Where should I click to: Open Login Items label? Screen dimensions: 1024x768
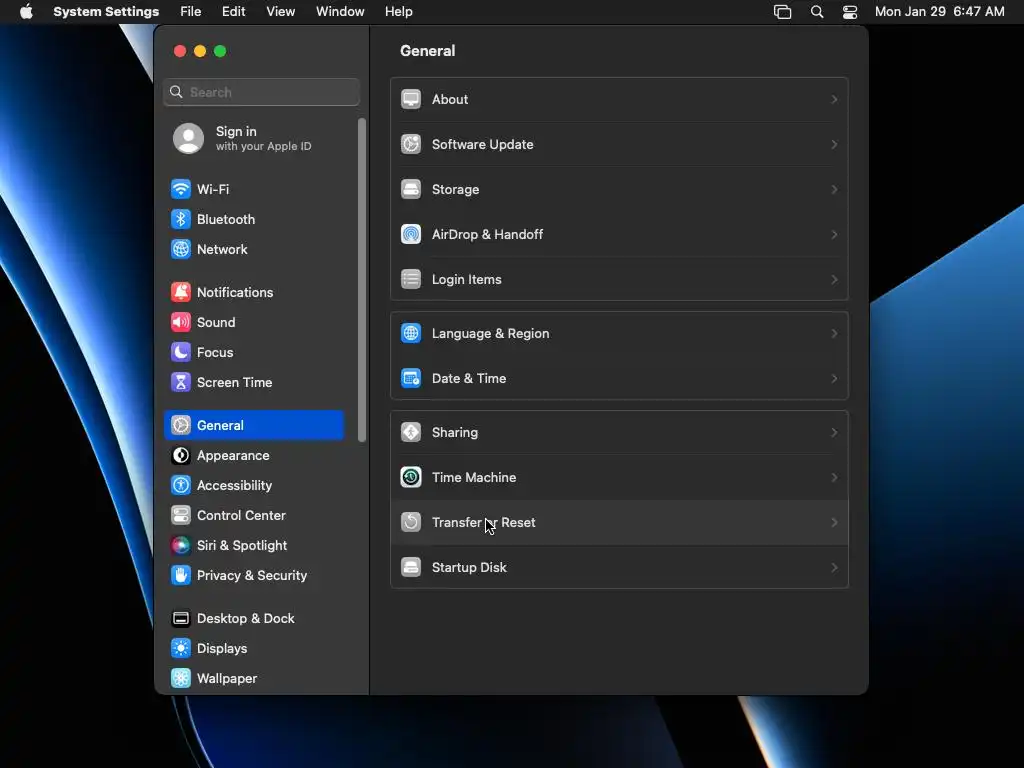click(x=466, y=280)
